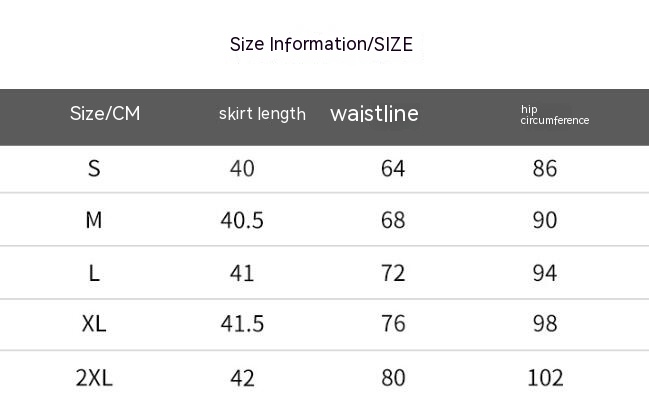The width and height of the screenshot is (649, 408).
Task: Click the skirt length column header
Action: 262,114
